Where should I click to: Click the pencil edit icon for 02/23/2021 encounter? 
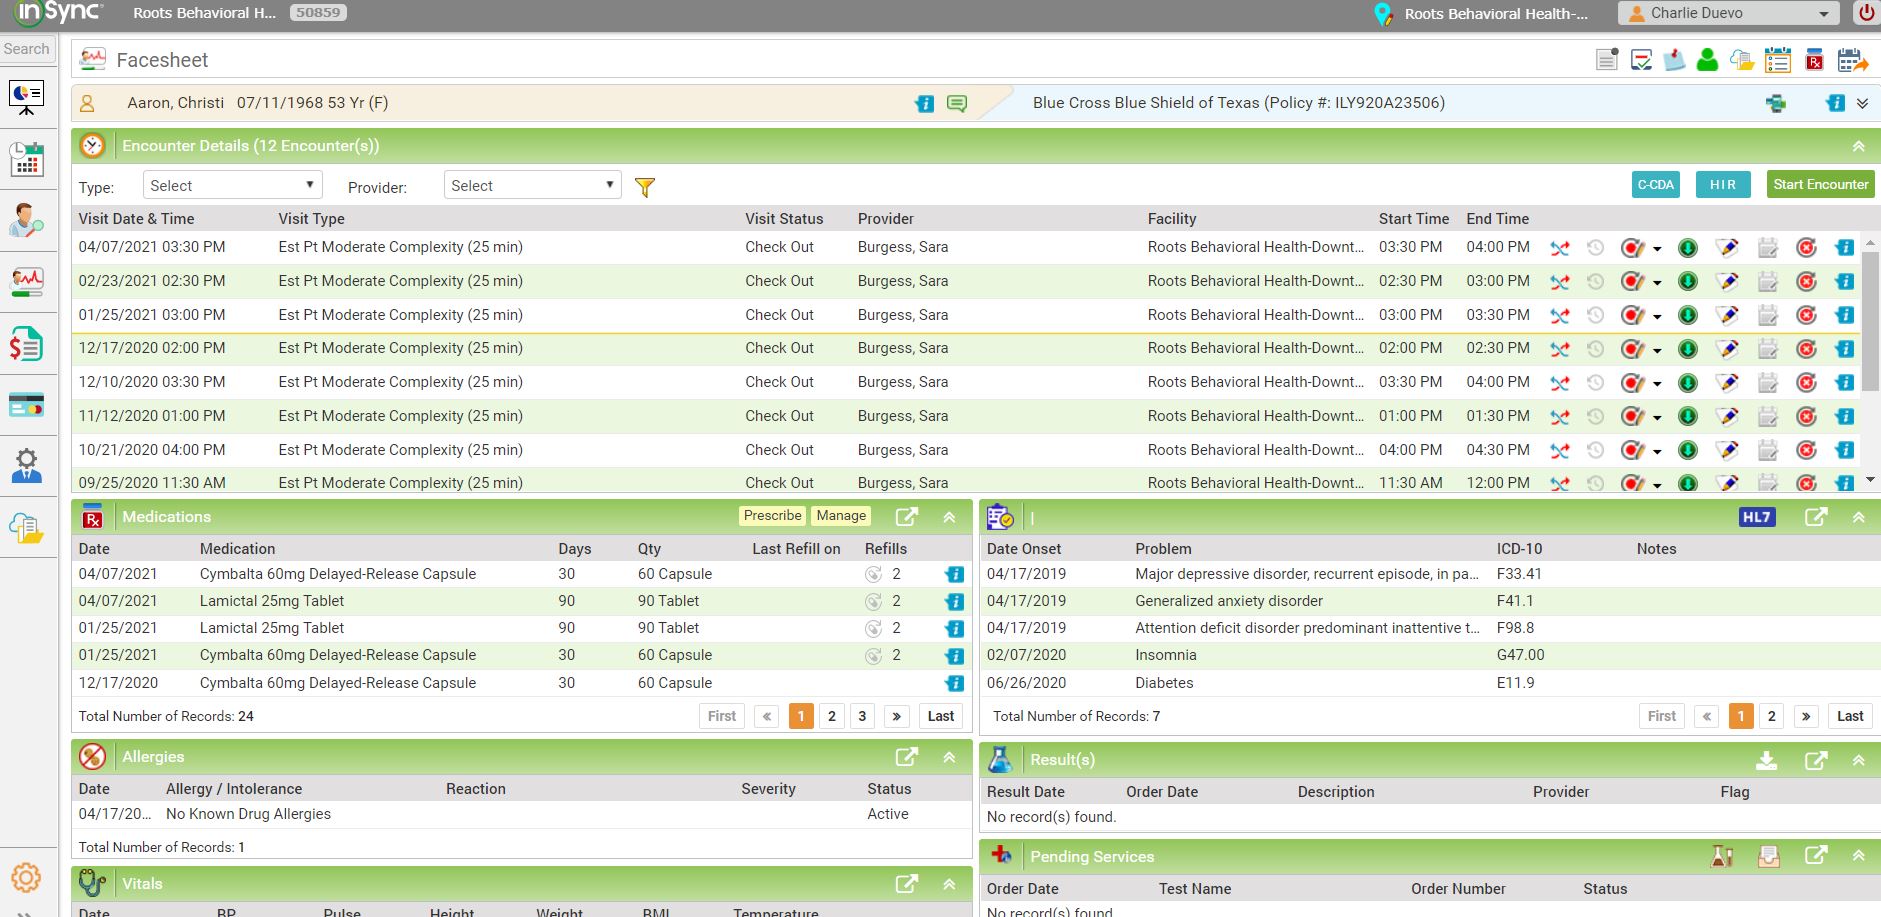(1727, 282)
